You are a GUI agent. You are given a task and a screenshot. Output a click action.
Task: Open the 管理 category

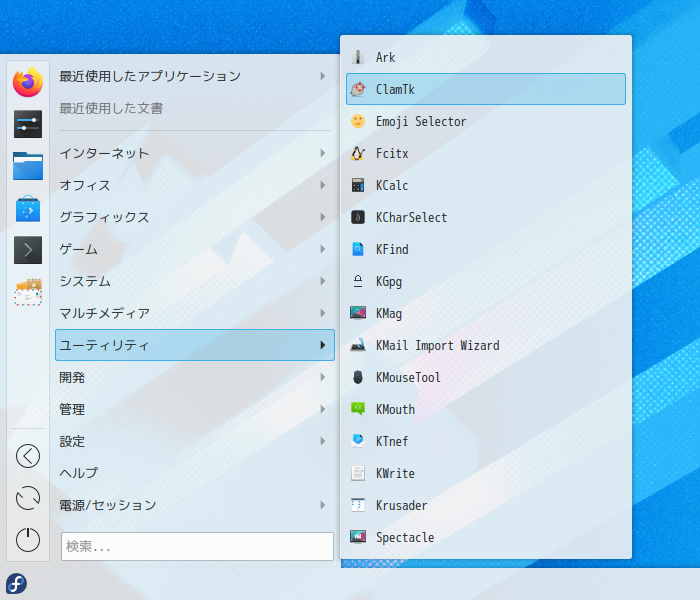195,409
